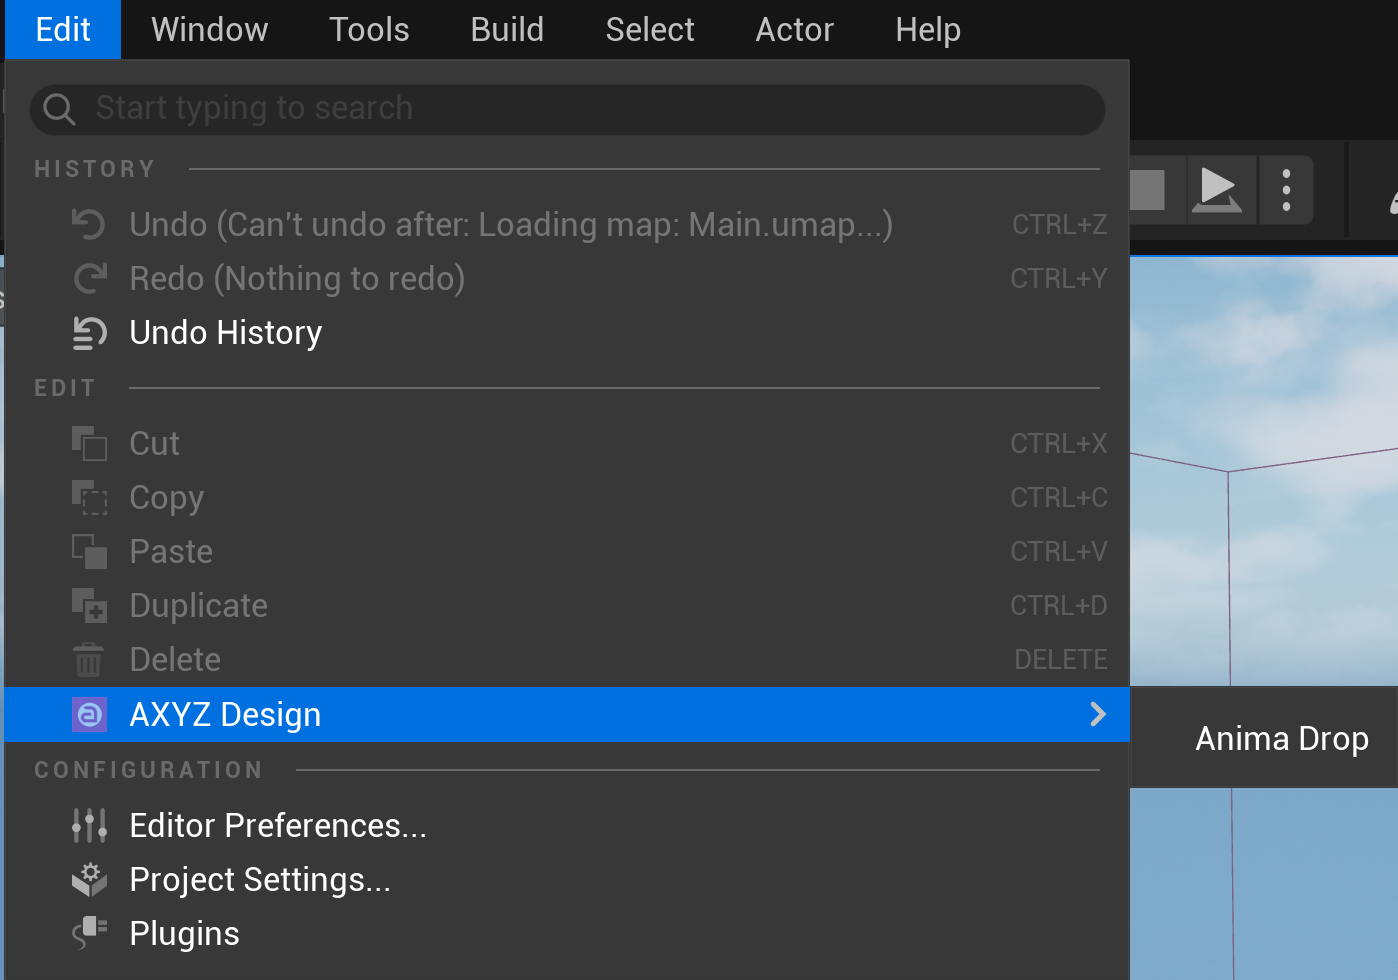The image size is (1398, 980).
Task: Click the magnifier search icon
Action: (59, 109)
